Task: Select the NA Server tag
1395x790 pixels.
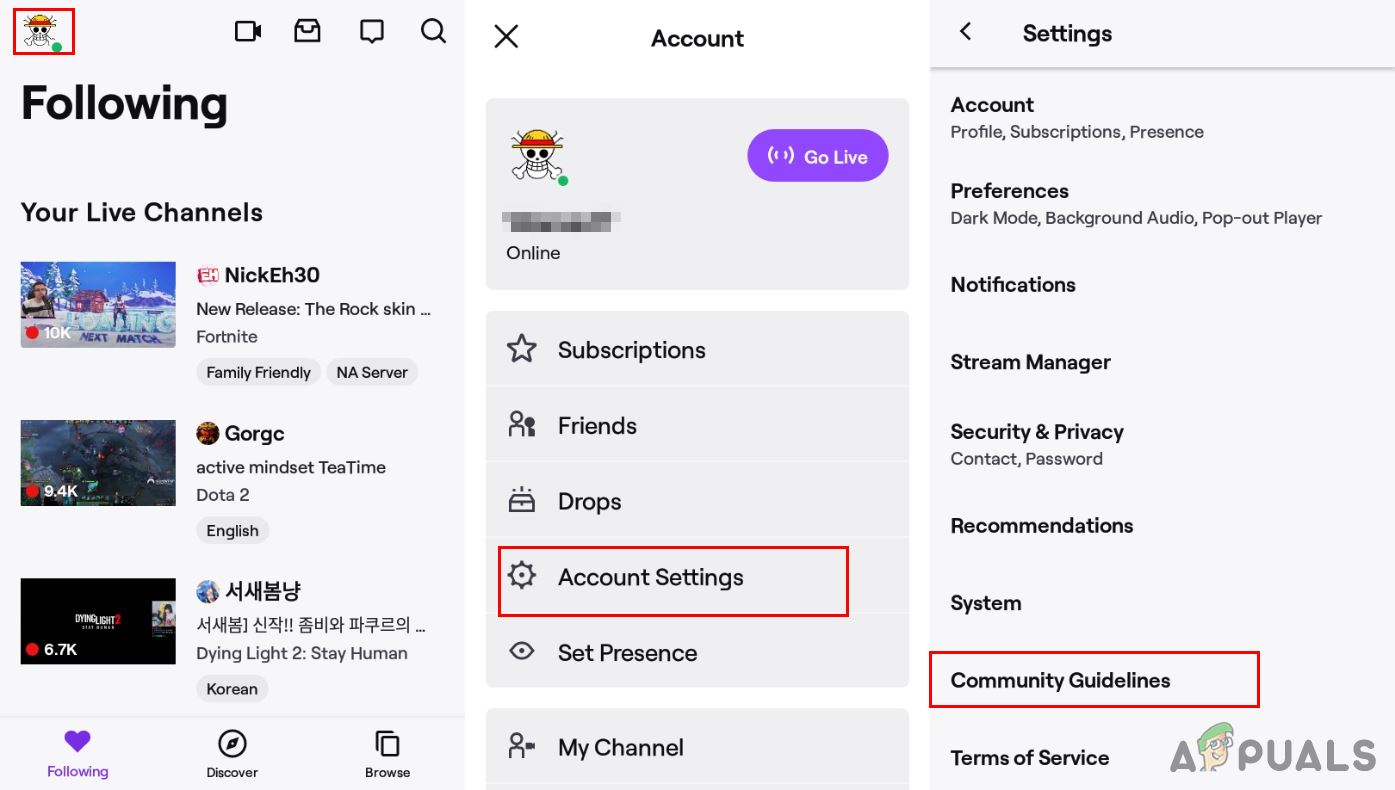Action: (372, 372)
